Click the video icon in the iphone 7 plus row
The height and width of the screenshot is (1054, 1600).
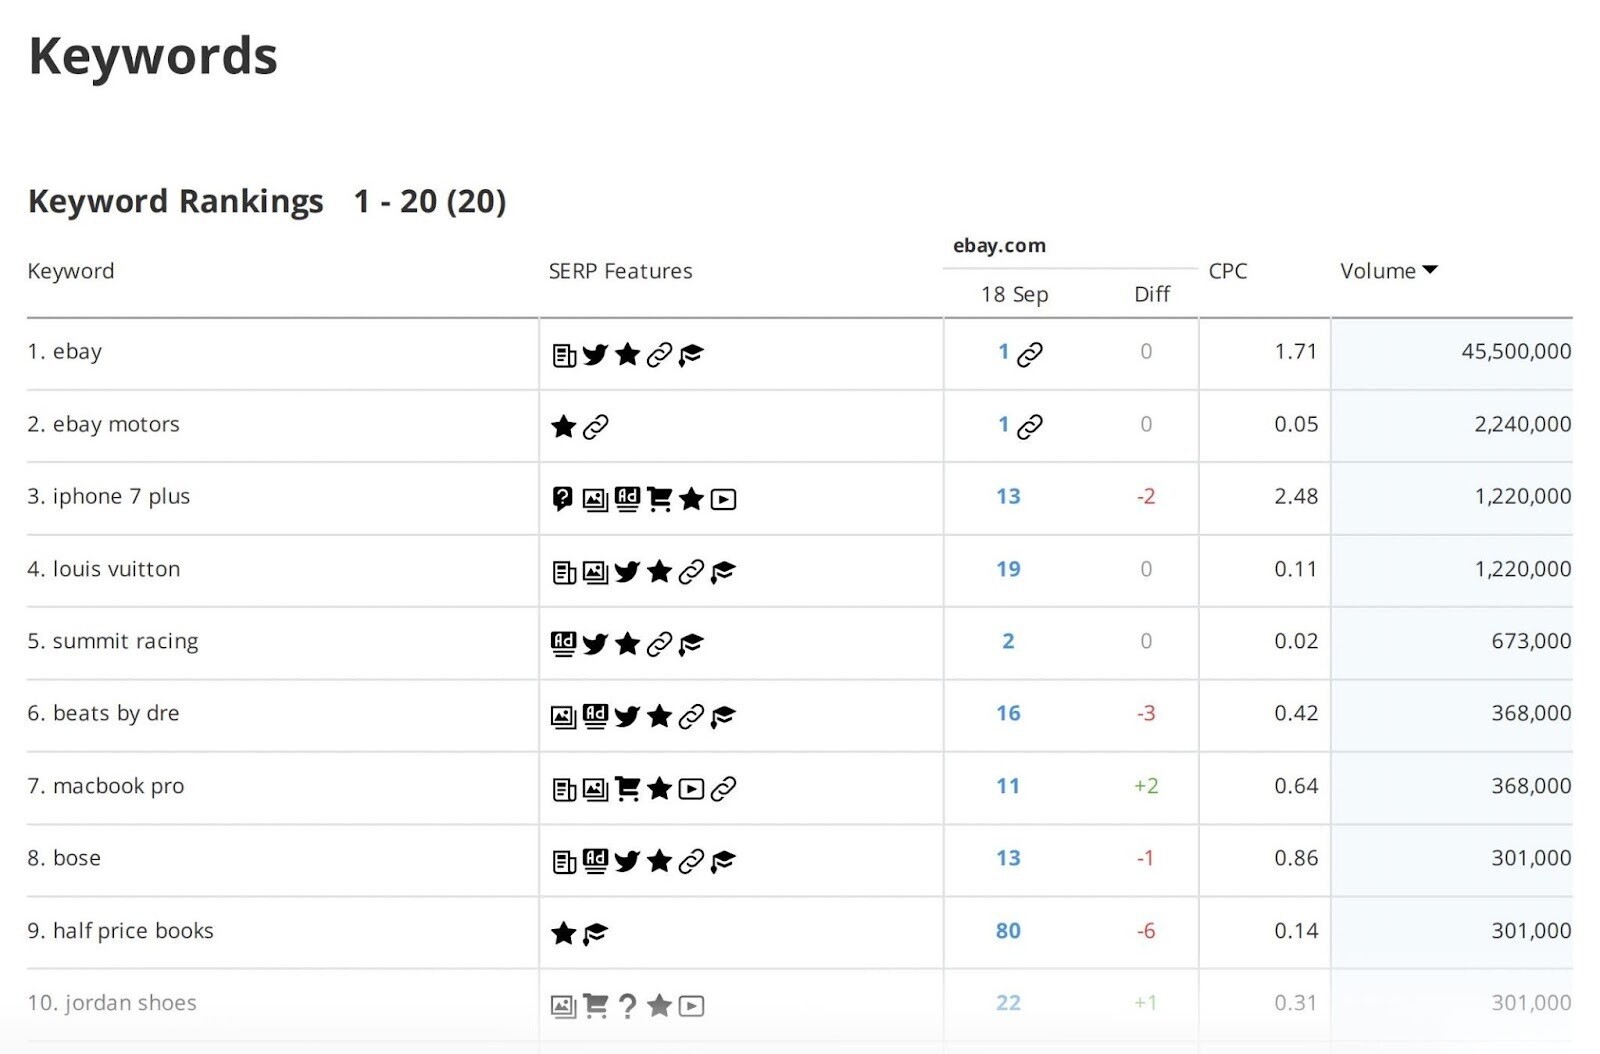(x=723, y=499)
